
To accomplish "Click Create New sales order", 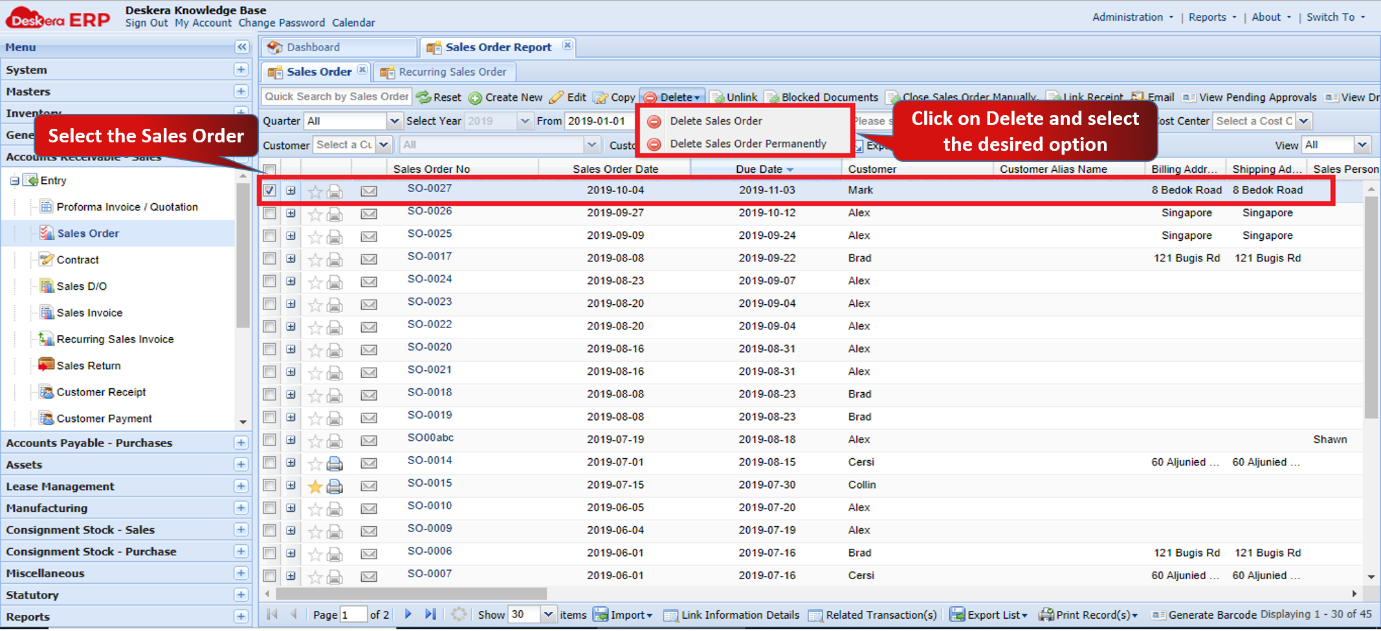I will coord(506,97).
